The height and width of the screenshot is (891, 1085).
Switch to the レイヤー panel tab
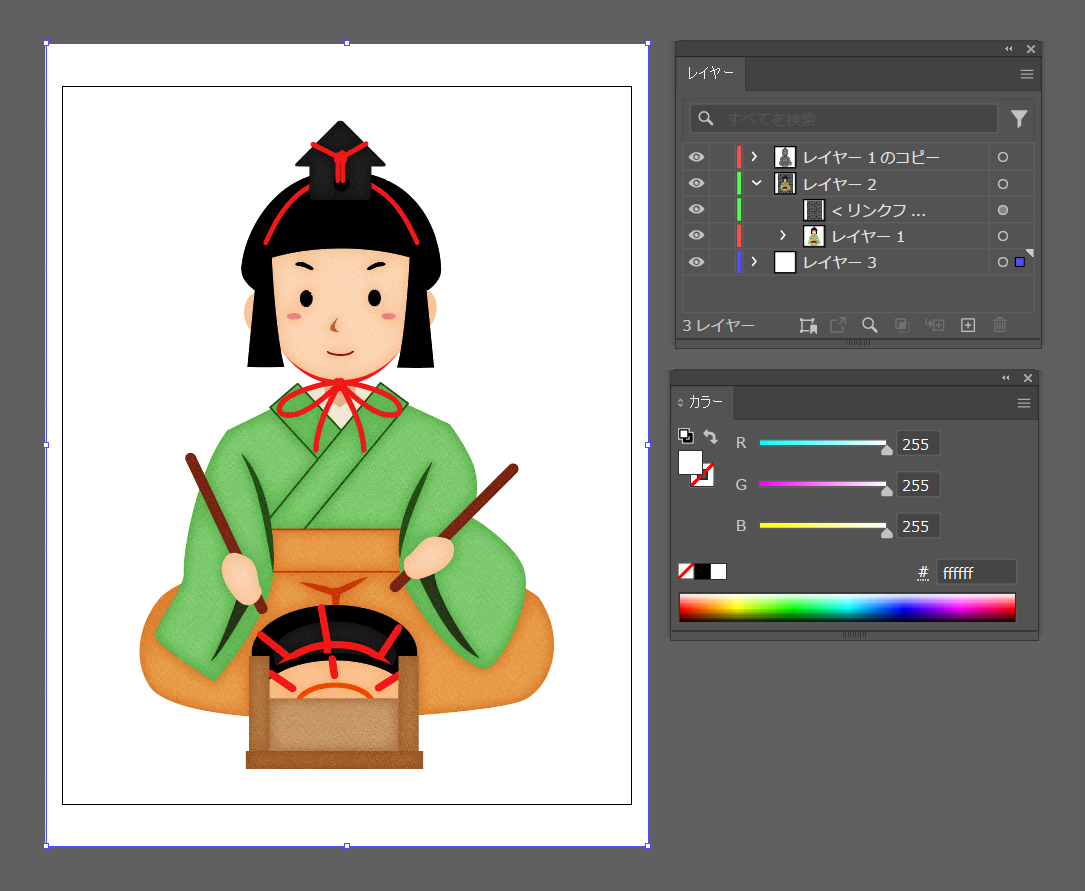[x=711, y=73]
